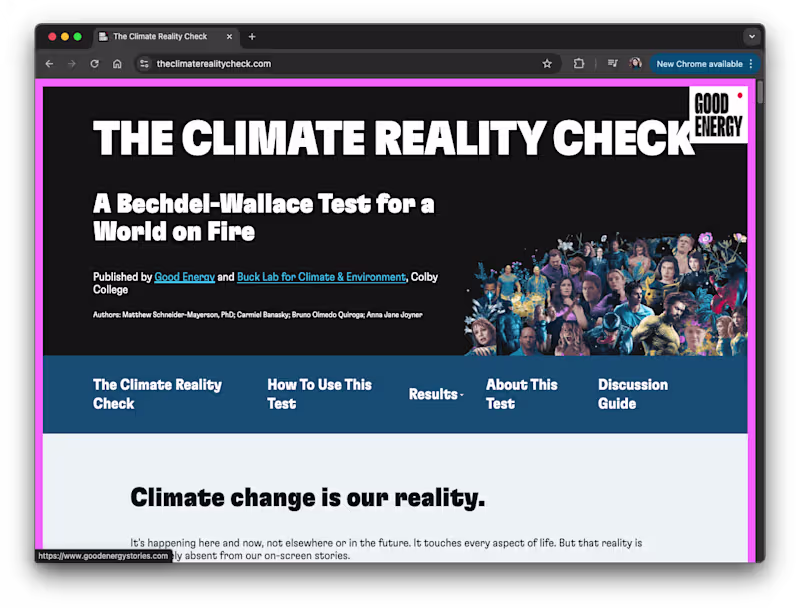Click 'A Bechdel-Wallace Test for a World on Fire' subtitle
Image resolution: width=800 pixels, height=609 pixels.
pos(263,217)
